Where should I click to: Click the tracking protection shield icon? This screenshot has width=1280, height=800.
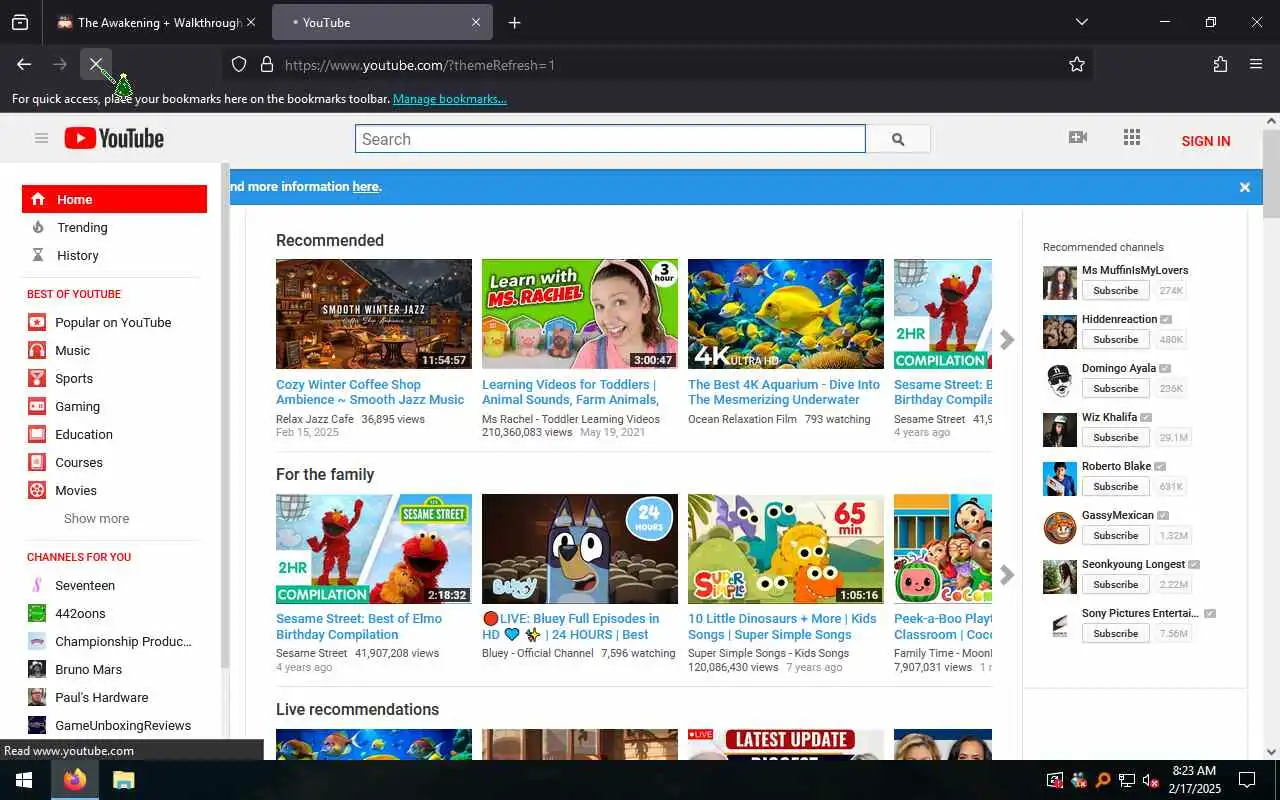tap(239, 64)
